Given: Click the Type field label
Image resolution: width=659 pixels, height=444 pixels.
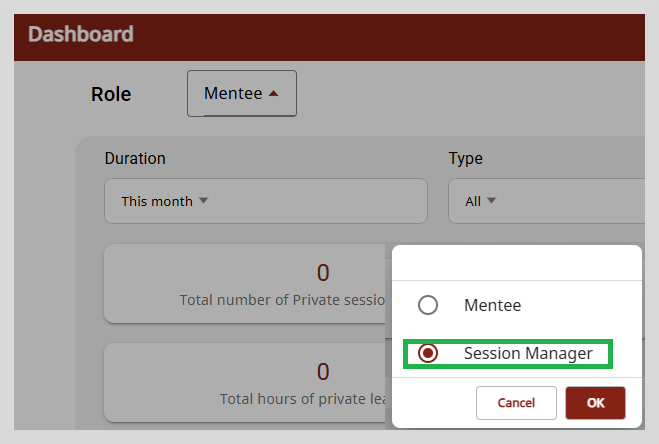Looking at the screenshot, I should pos(466,159).
